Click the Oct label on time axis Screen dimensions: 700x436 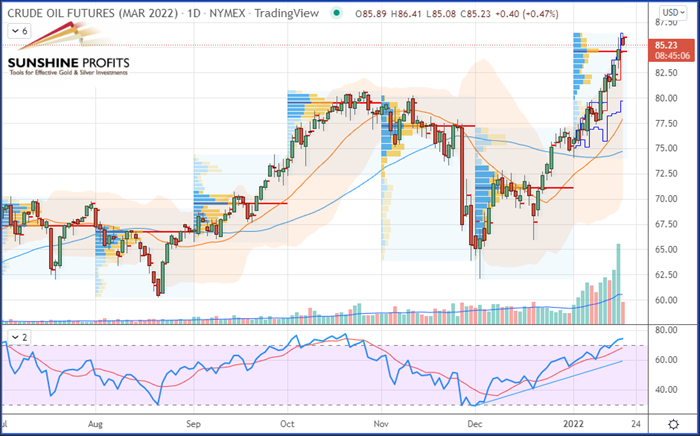288,424
